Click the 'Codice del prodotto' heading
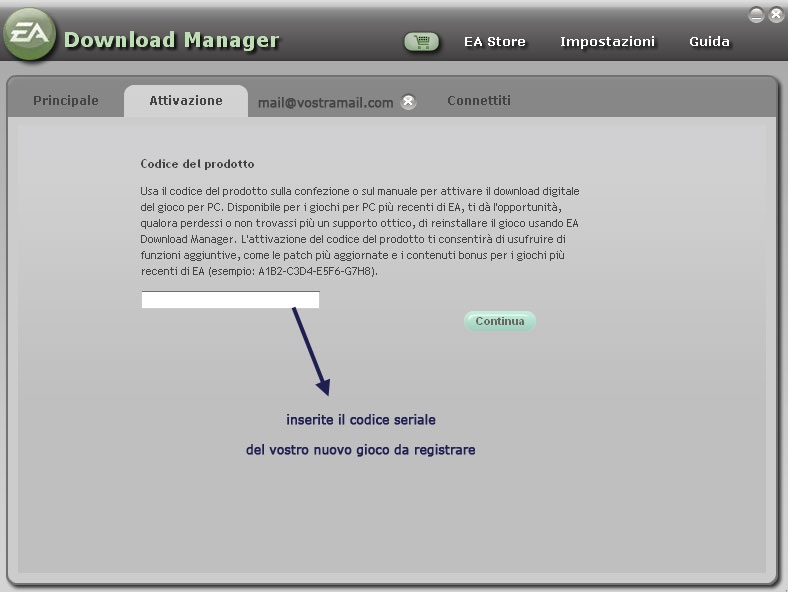The image size is (788, 592). pos(197,164)
